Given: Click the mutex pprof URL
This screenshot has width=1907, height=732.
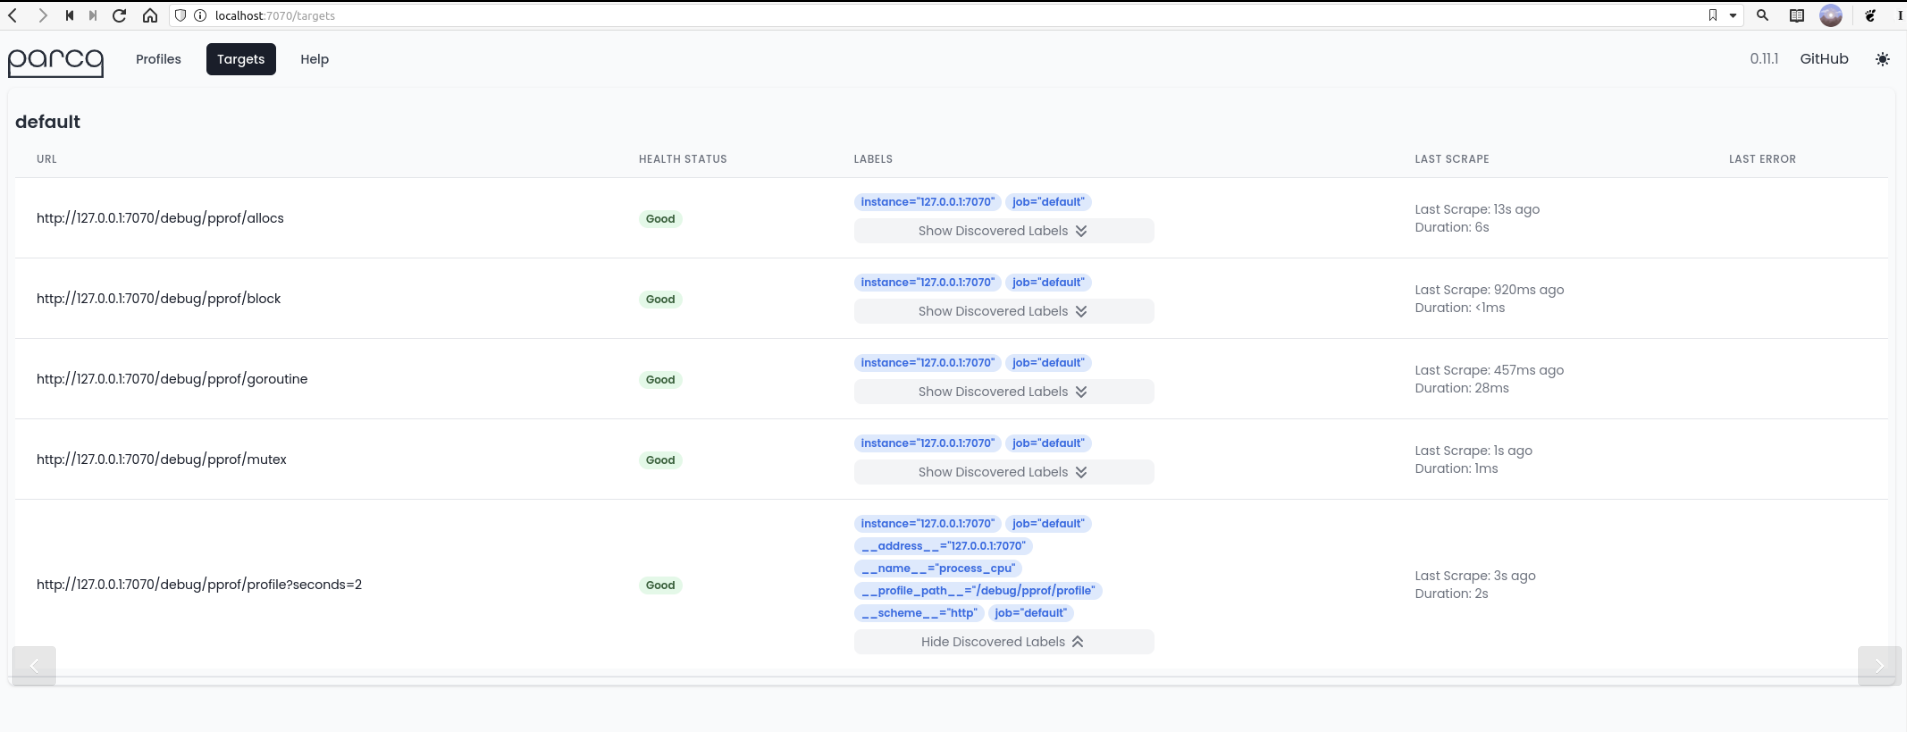Looking at the screenshot, I should point(162,459).
